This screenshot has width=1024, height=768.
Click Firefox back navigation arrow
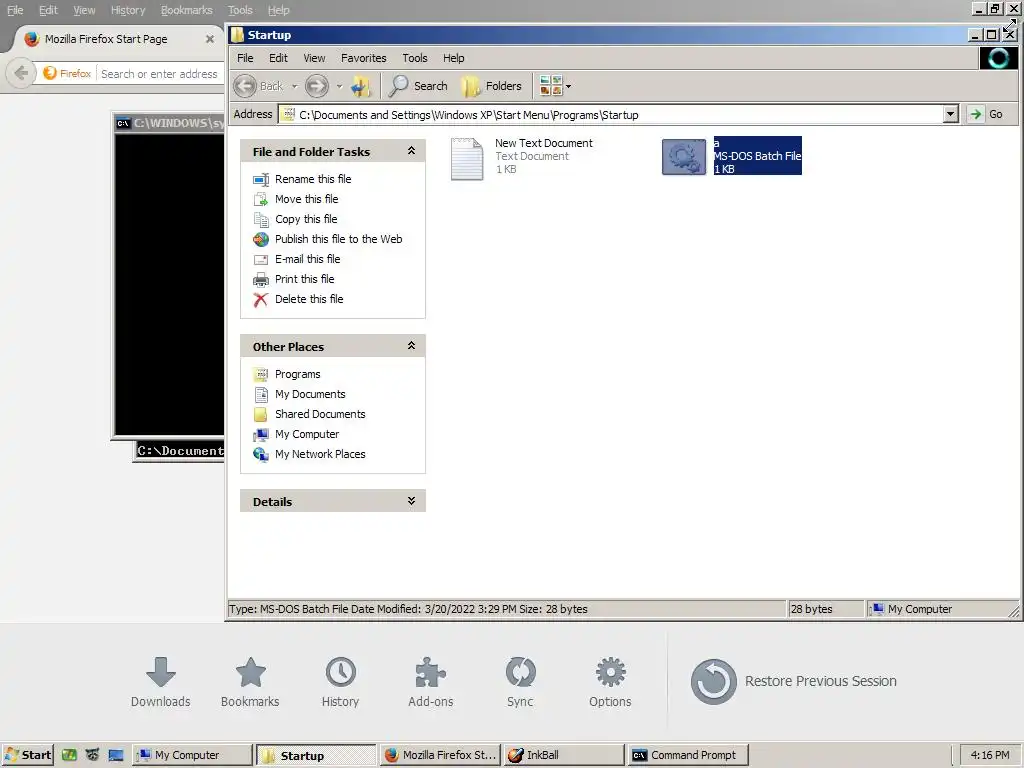pyautogui.click(x=21, y=73)
